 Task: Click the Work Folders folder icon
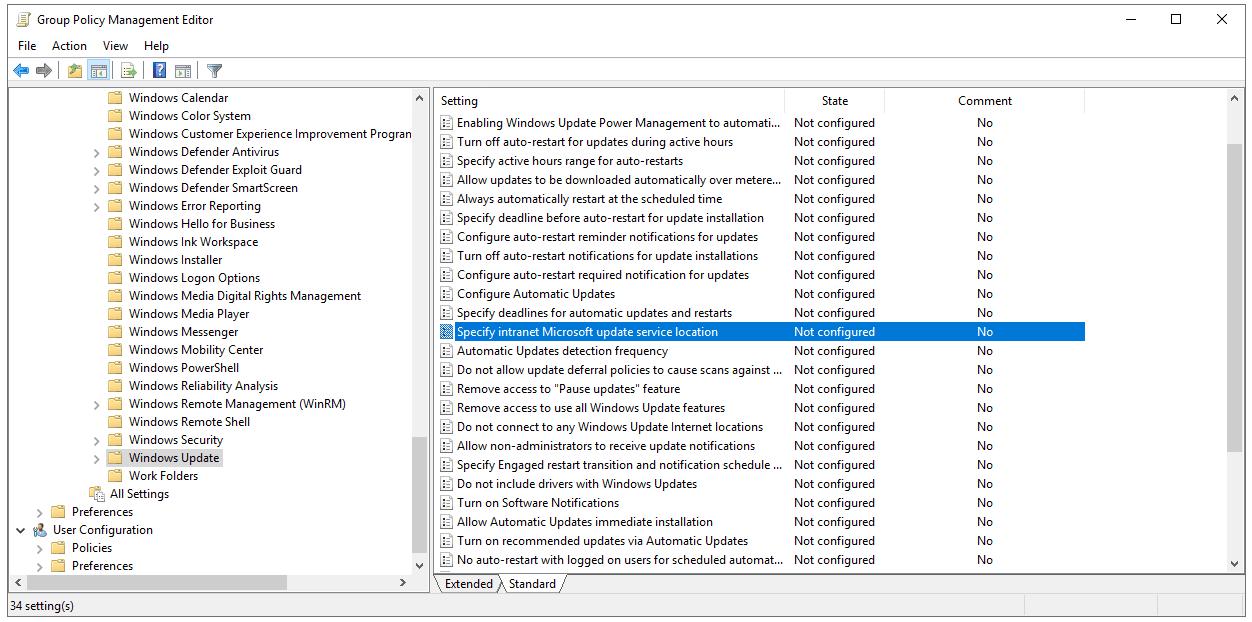pos(115,476)
